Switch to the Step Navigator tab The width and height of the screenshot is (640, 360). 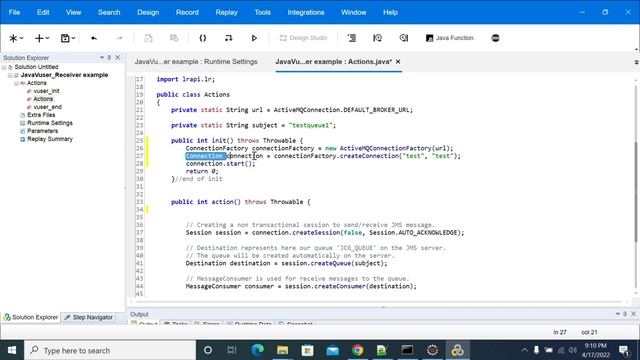89,317
